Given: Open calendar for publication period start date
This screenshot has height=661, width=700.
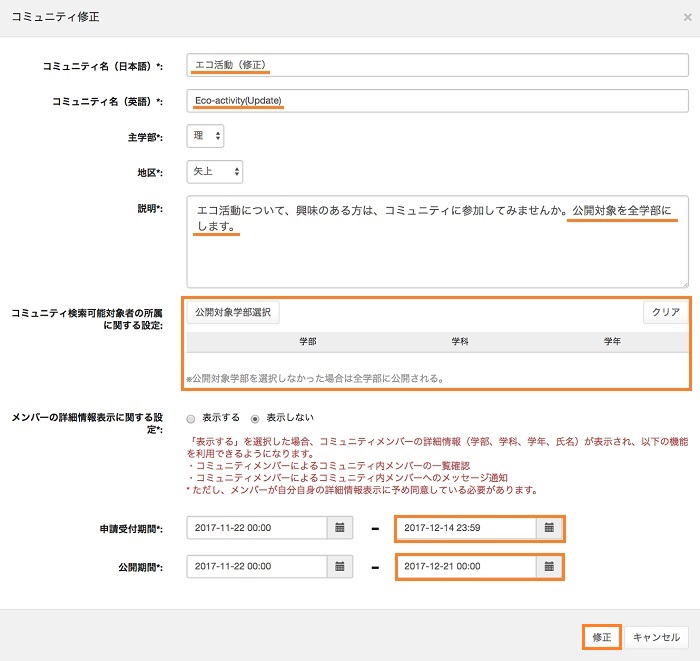Looking at the screenshot, I should [340, 566].
